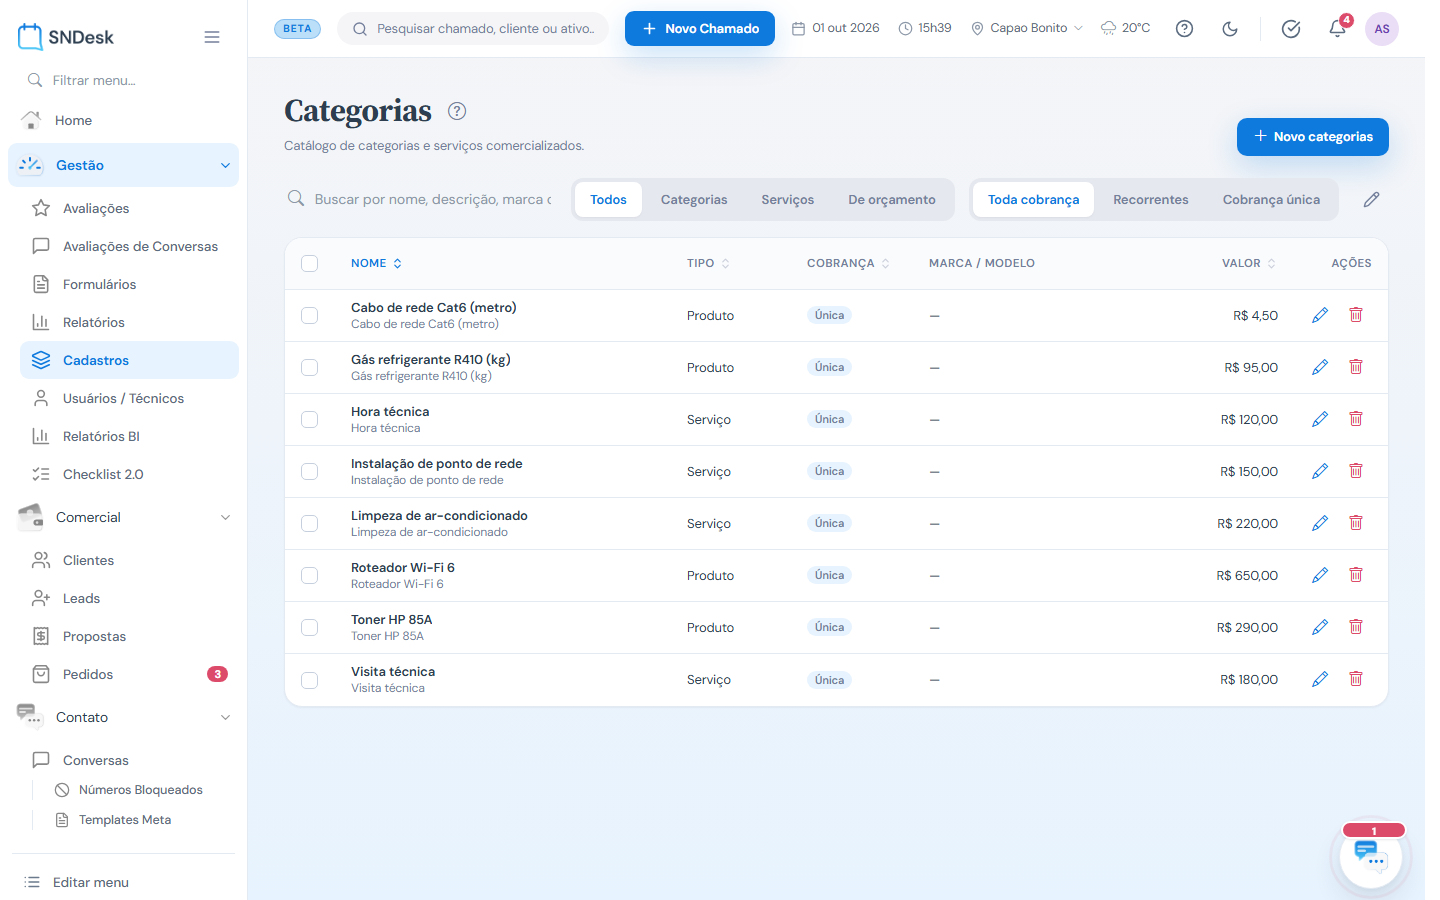Screen dimensions: 1440x900
Task: Collapse the Contato menu section
Action: 124,717
